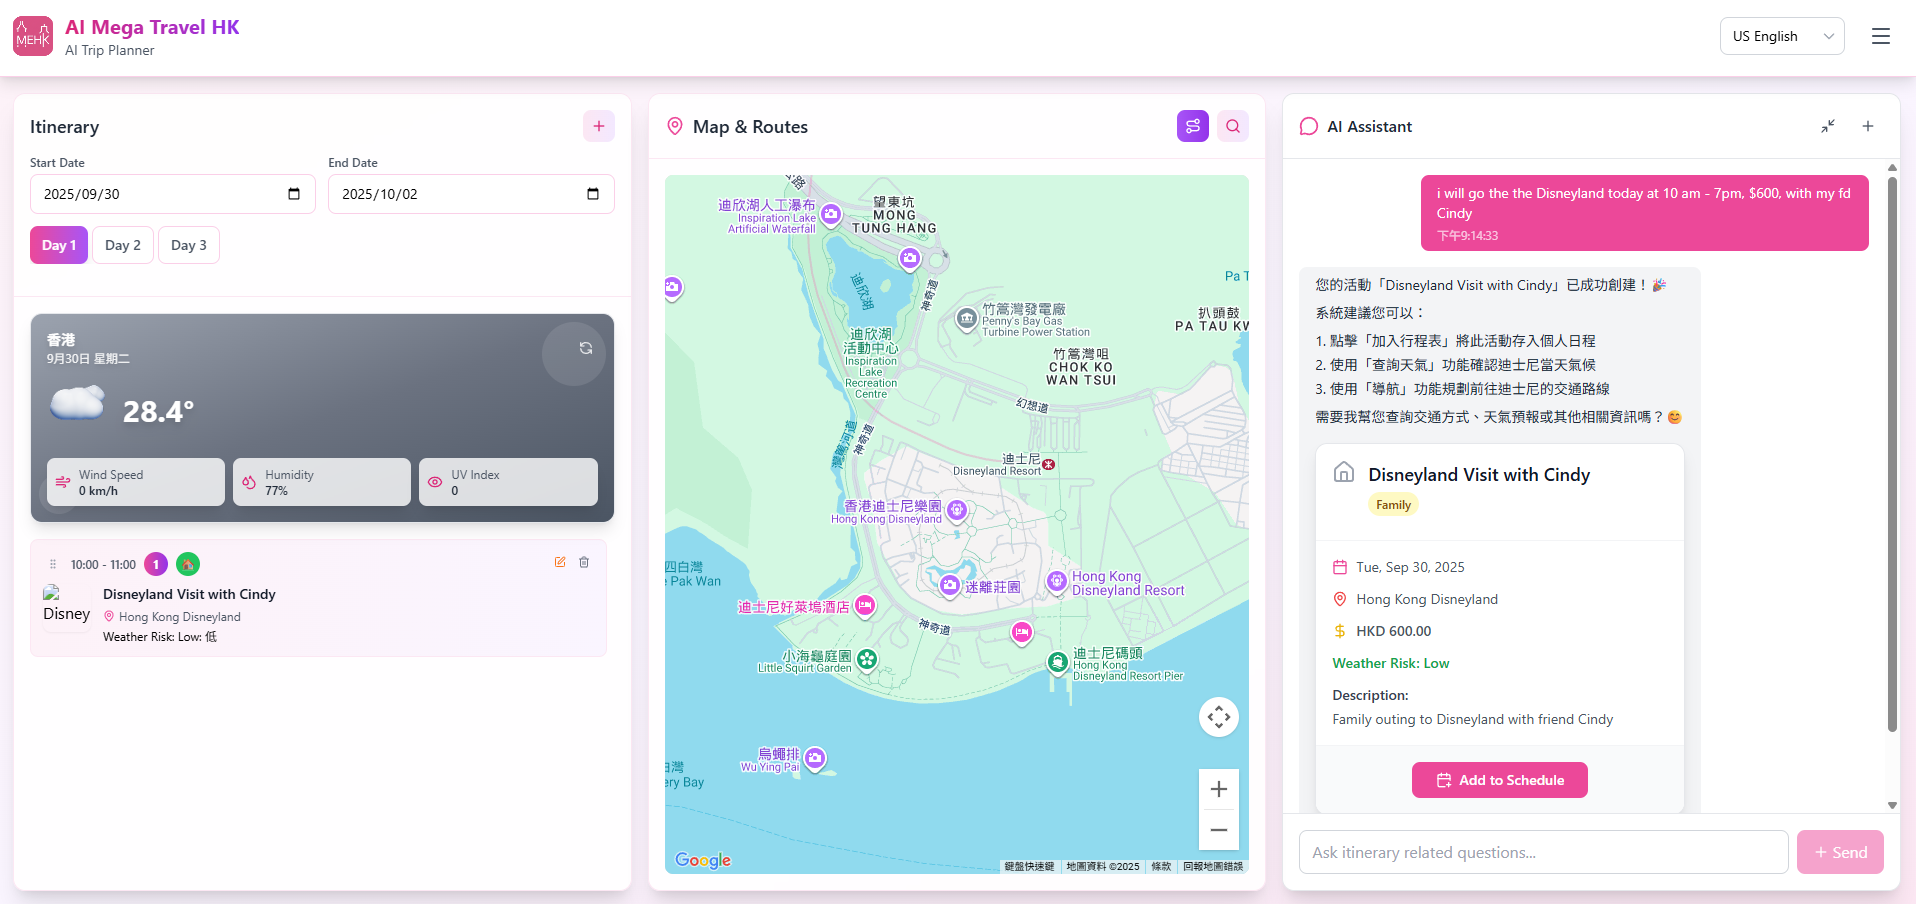Click the Disneyland Resort Pier marker
This screenshot has height=904, width=1916.
(x=1058, y=662)
